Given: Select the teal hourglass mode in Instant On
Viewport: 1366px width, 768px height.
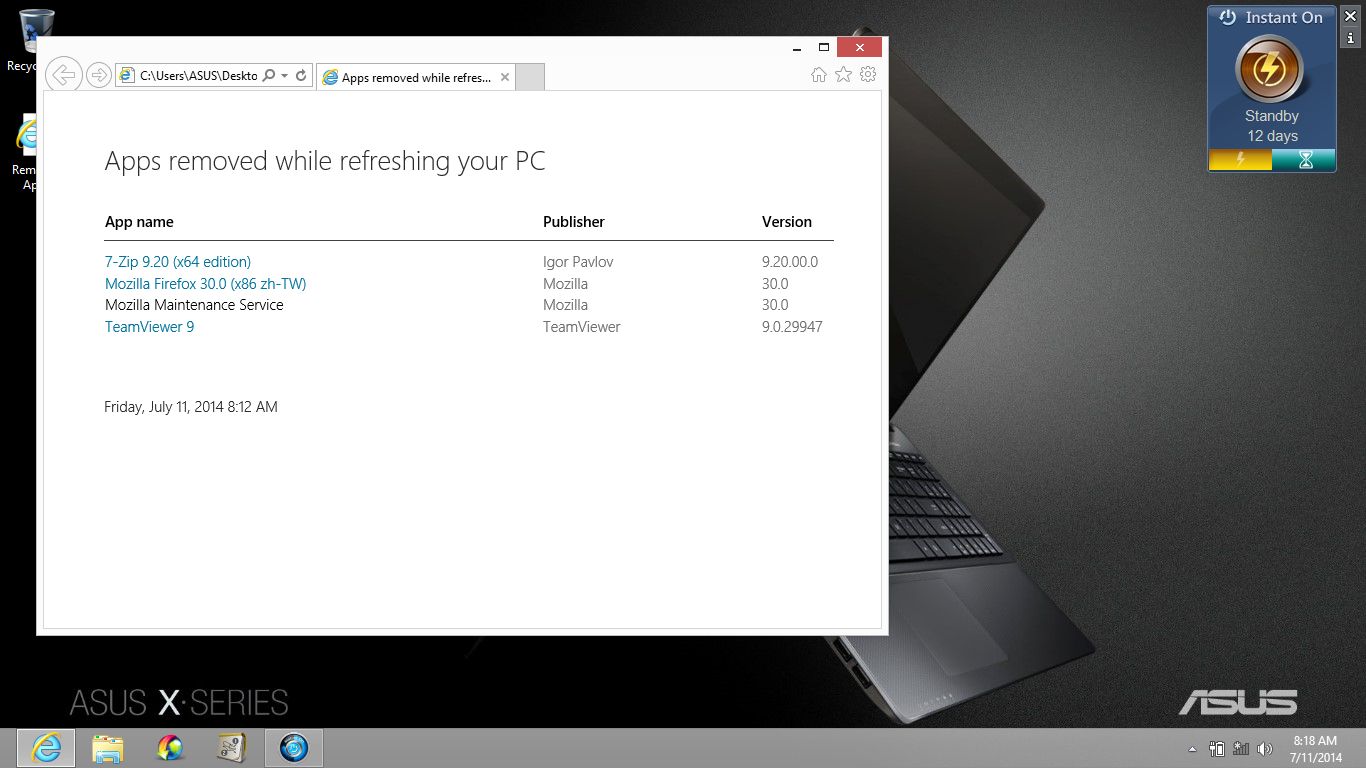Looking at the screenshot, I should [x=1304, y=160].
